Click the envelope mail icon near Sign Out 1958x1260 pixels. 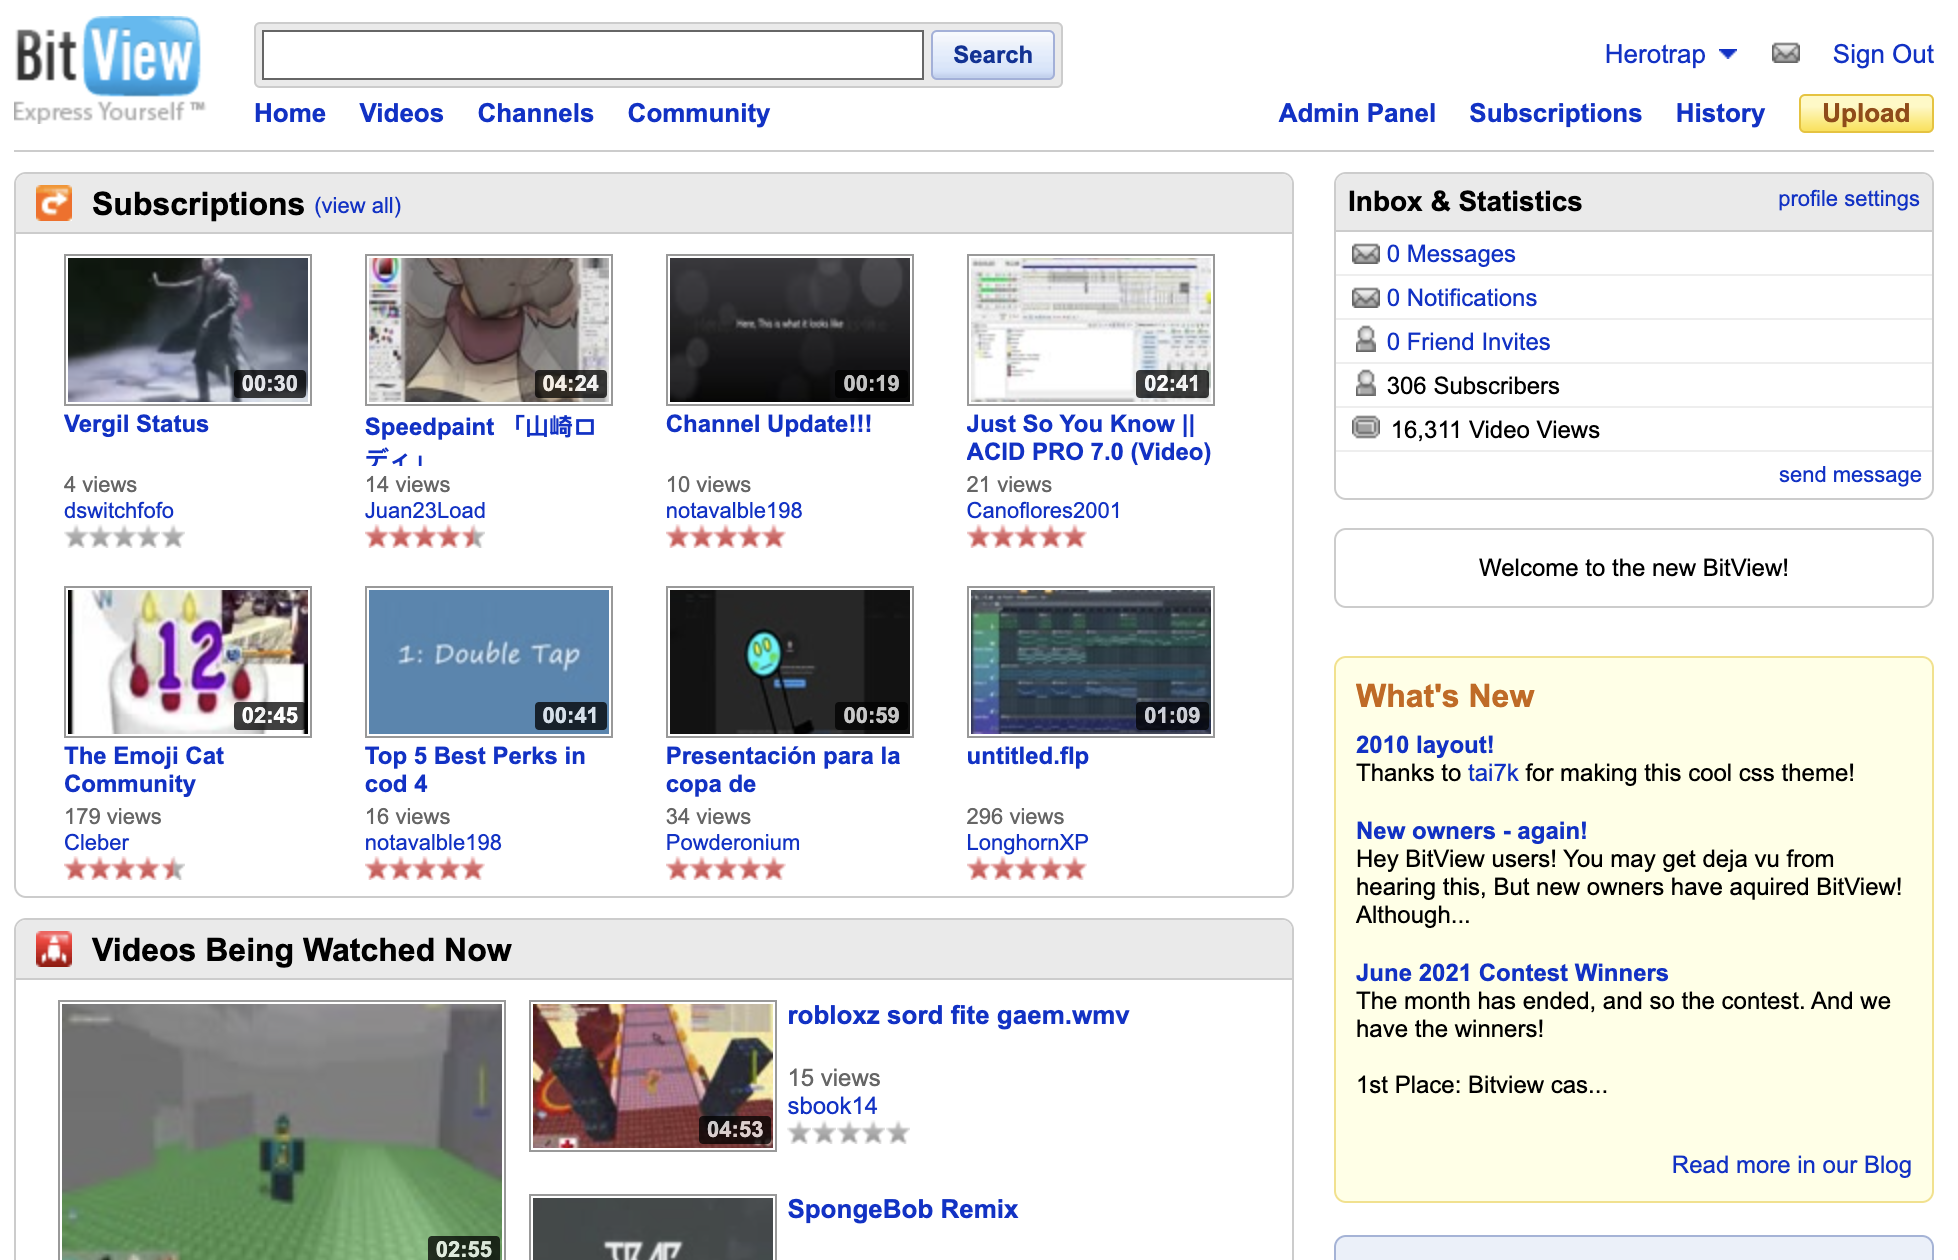tap(1785, 53)
